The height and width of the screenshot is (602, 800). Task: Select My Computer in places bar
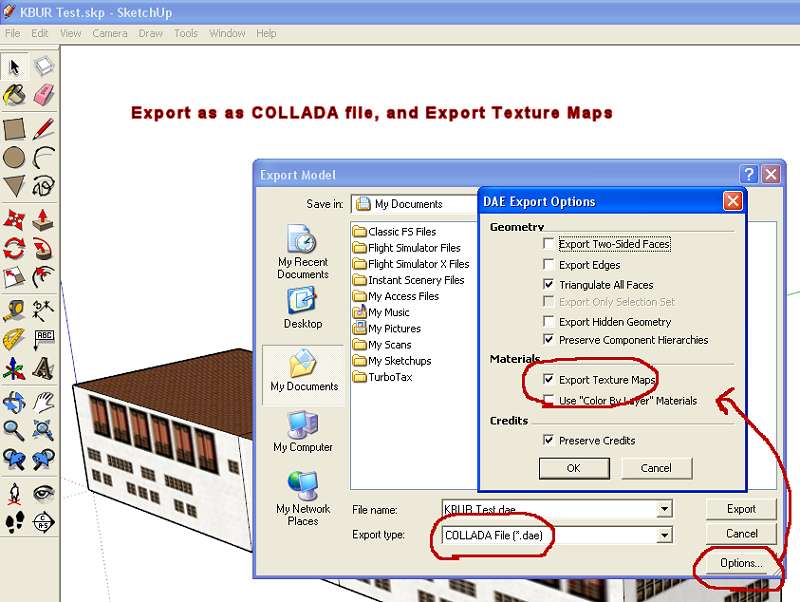point(303,432)
